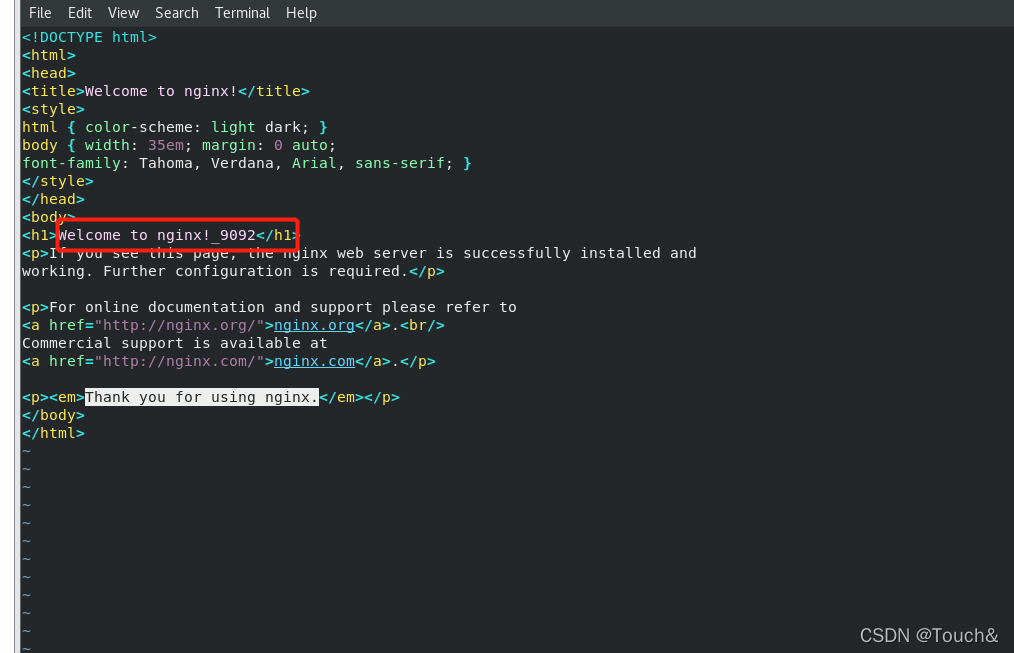Click the href "http://nginx.org/" attribute

coord(157,325)
